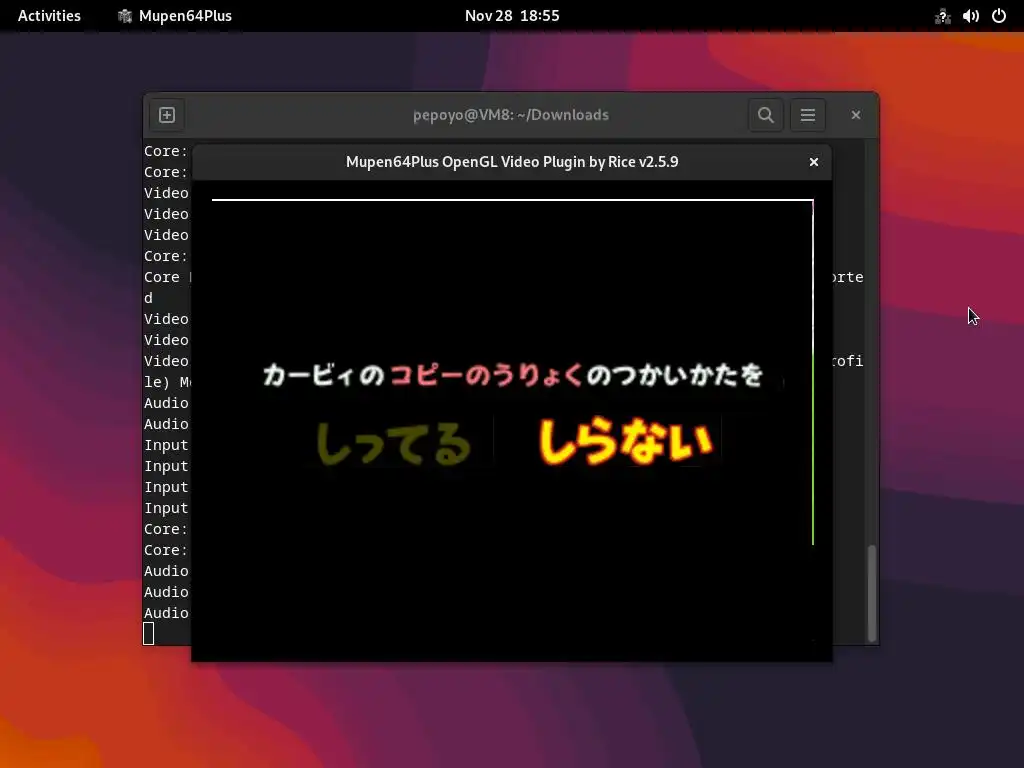Open a new terminal tab with the plus icon
This screenshot has height=768, width=1024.
(x=167, y=115)
